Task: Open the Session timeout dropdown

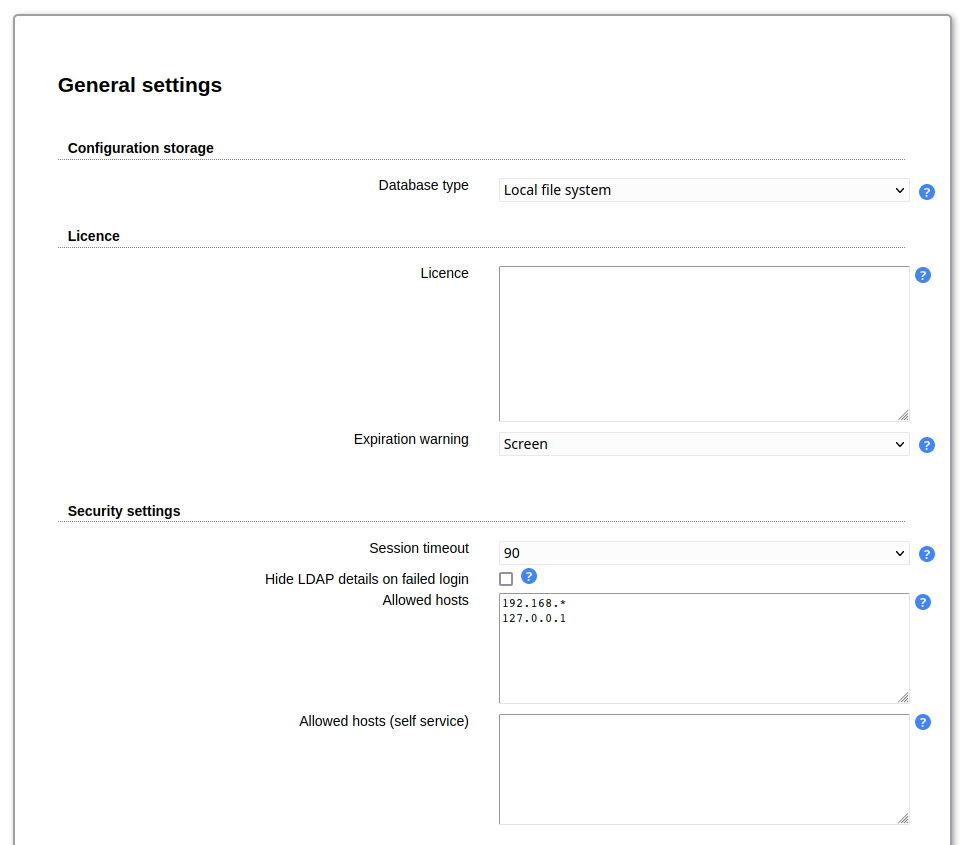Action: point(703,553)
